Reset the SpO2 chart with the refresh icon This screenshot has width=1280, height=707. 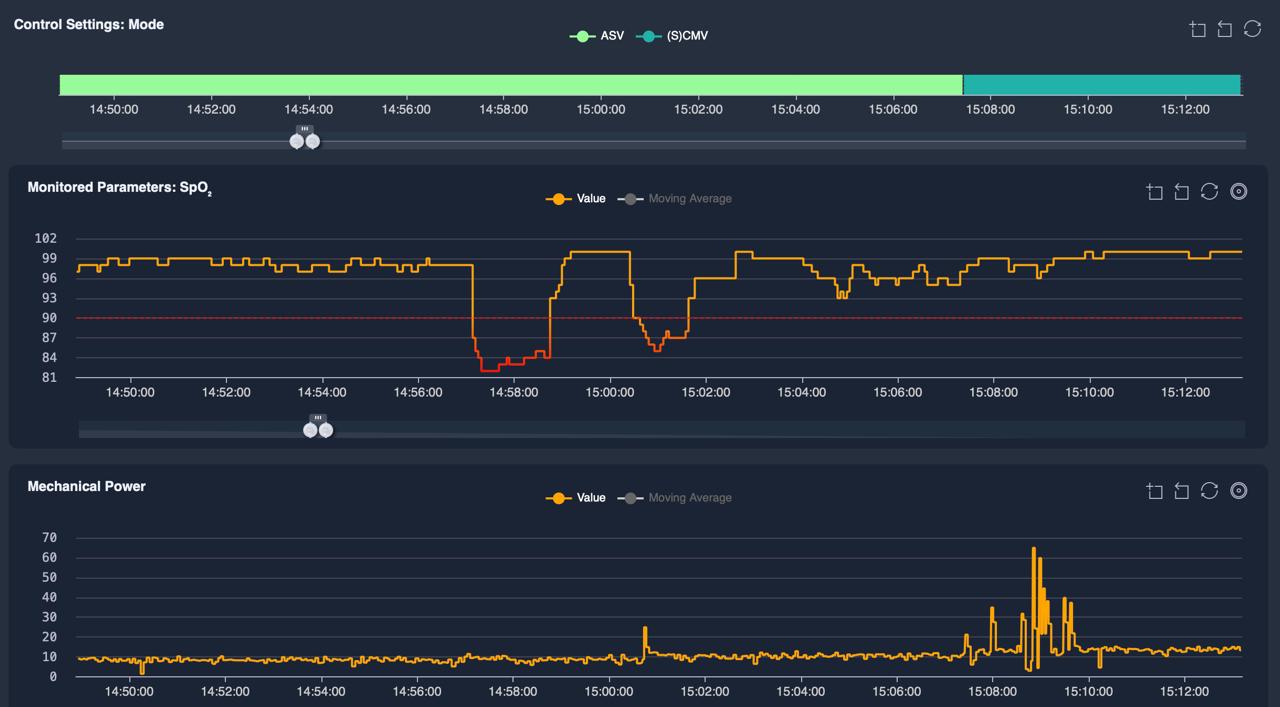(1209, 191)
